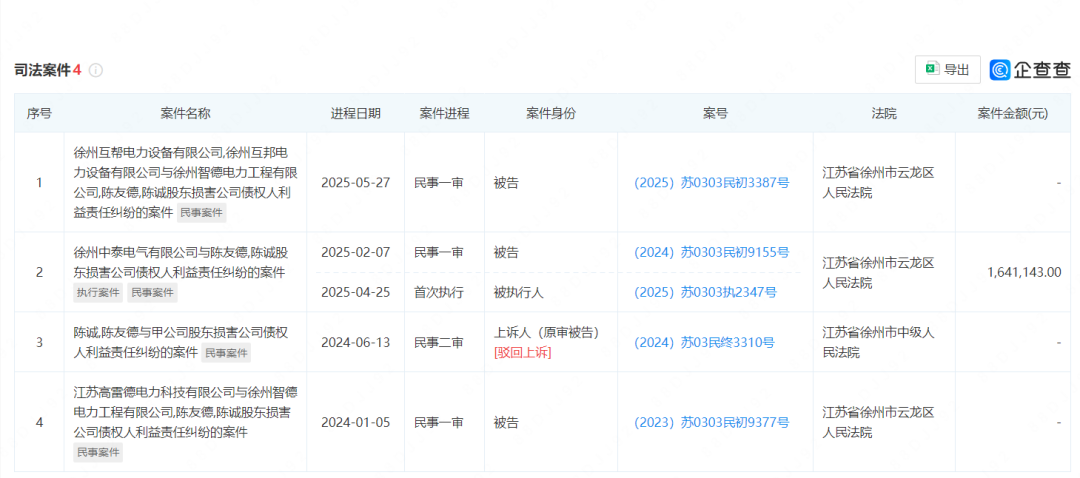Click the date 2025-05-27
Screen dimensions: 1080x478
tap(355, 183)
